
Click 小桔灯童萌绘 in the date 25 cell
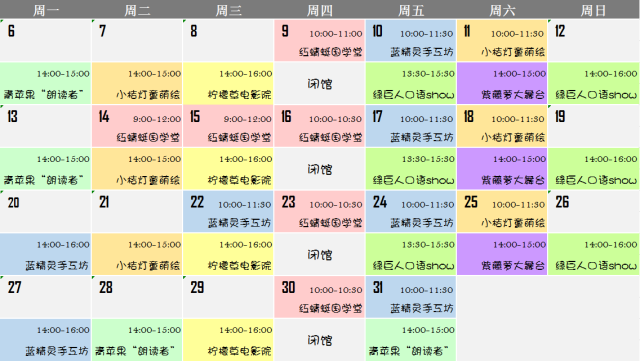513,223
